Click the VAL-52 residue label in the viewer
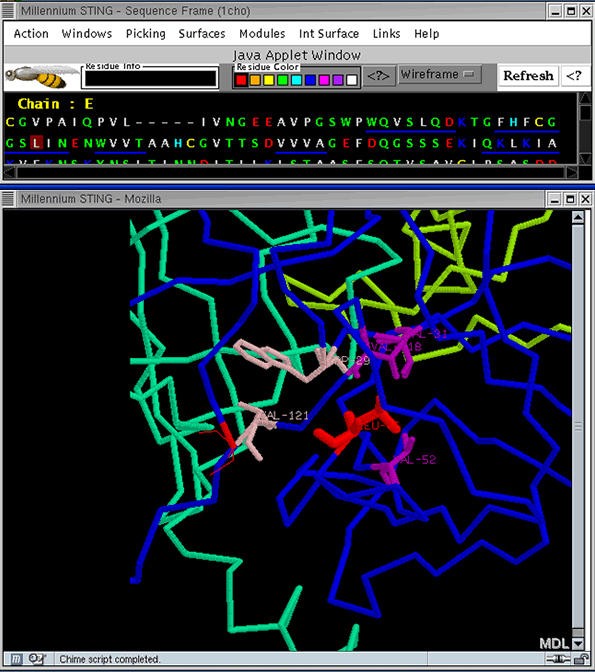595x672 pixels. (x=415, y=460)
